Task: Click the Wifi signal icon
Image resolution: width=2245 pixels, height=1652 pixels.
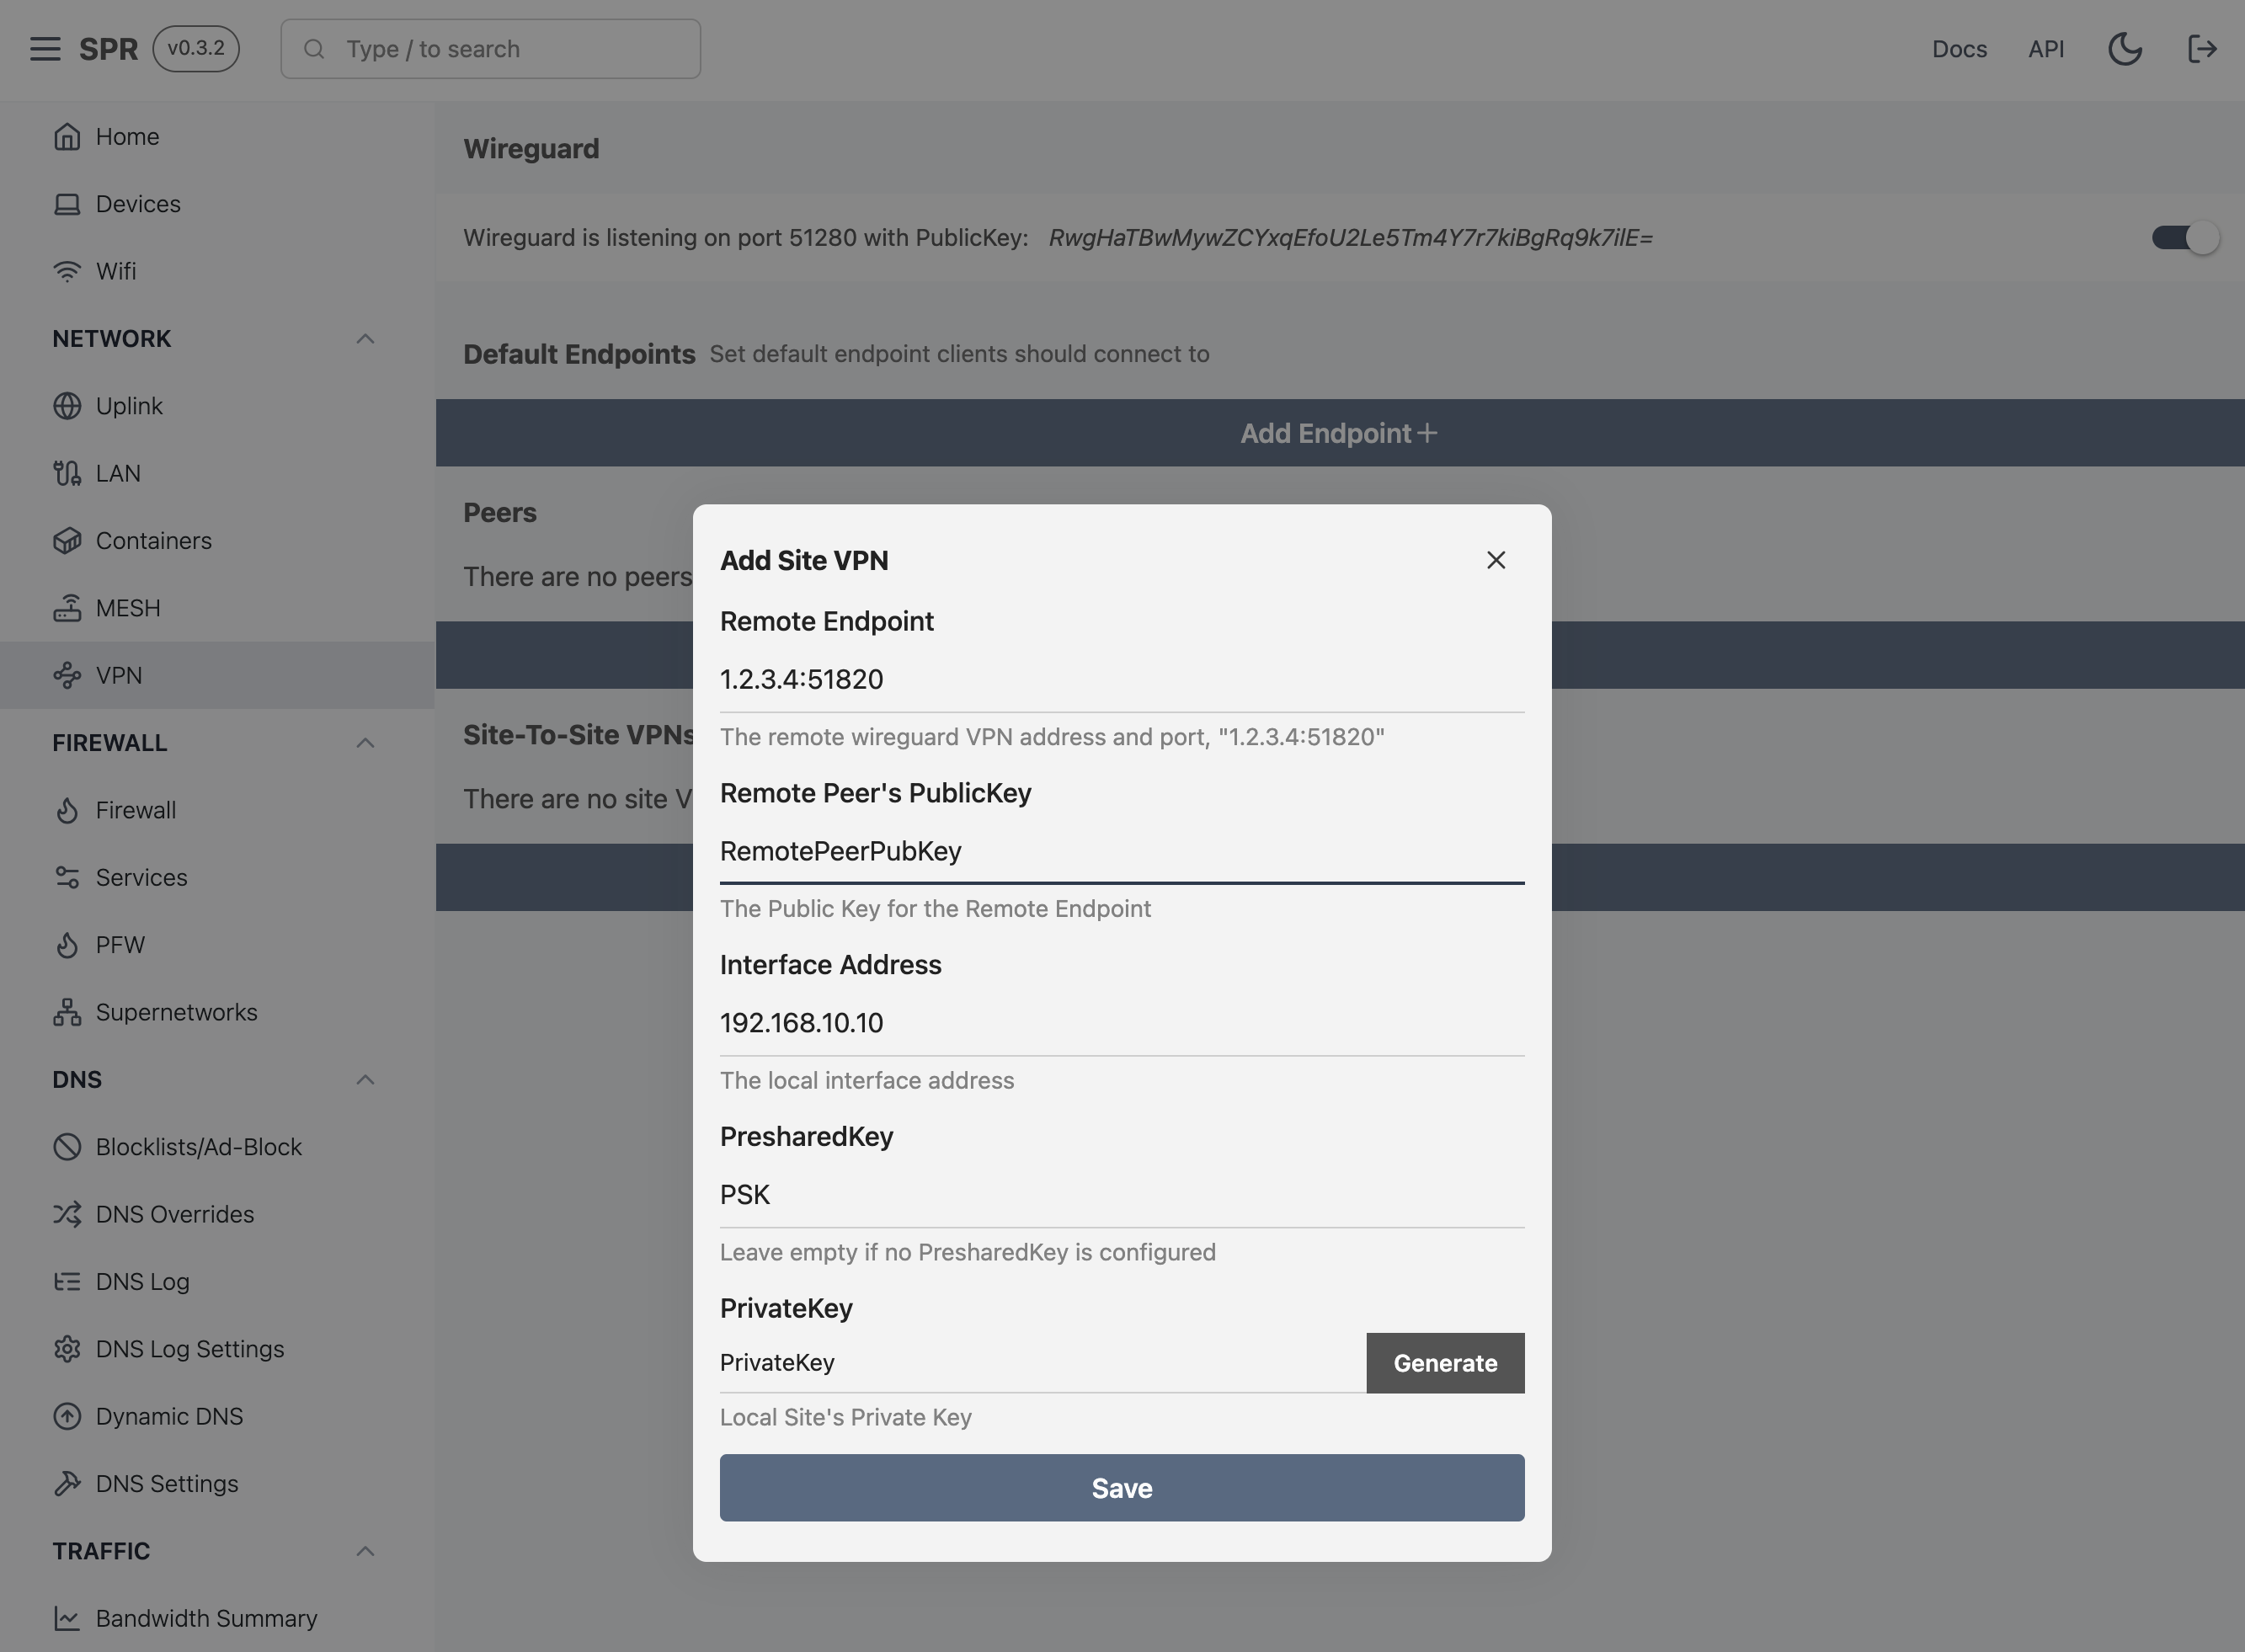Action: pyautogui.click(x=67, y=271)
